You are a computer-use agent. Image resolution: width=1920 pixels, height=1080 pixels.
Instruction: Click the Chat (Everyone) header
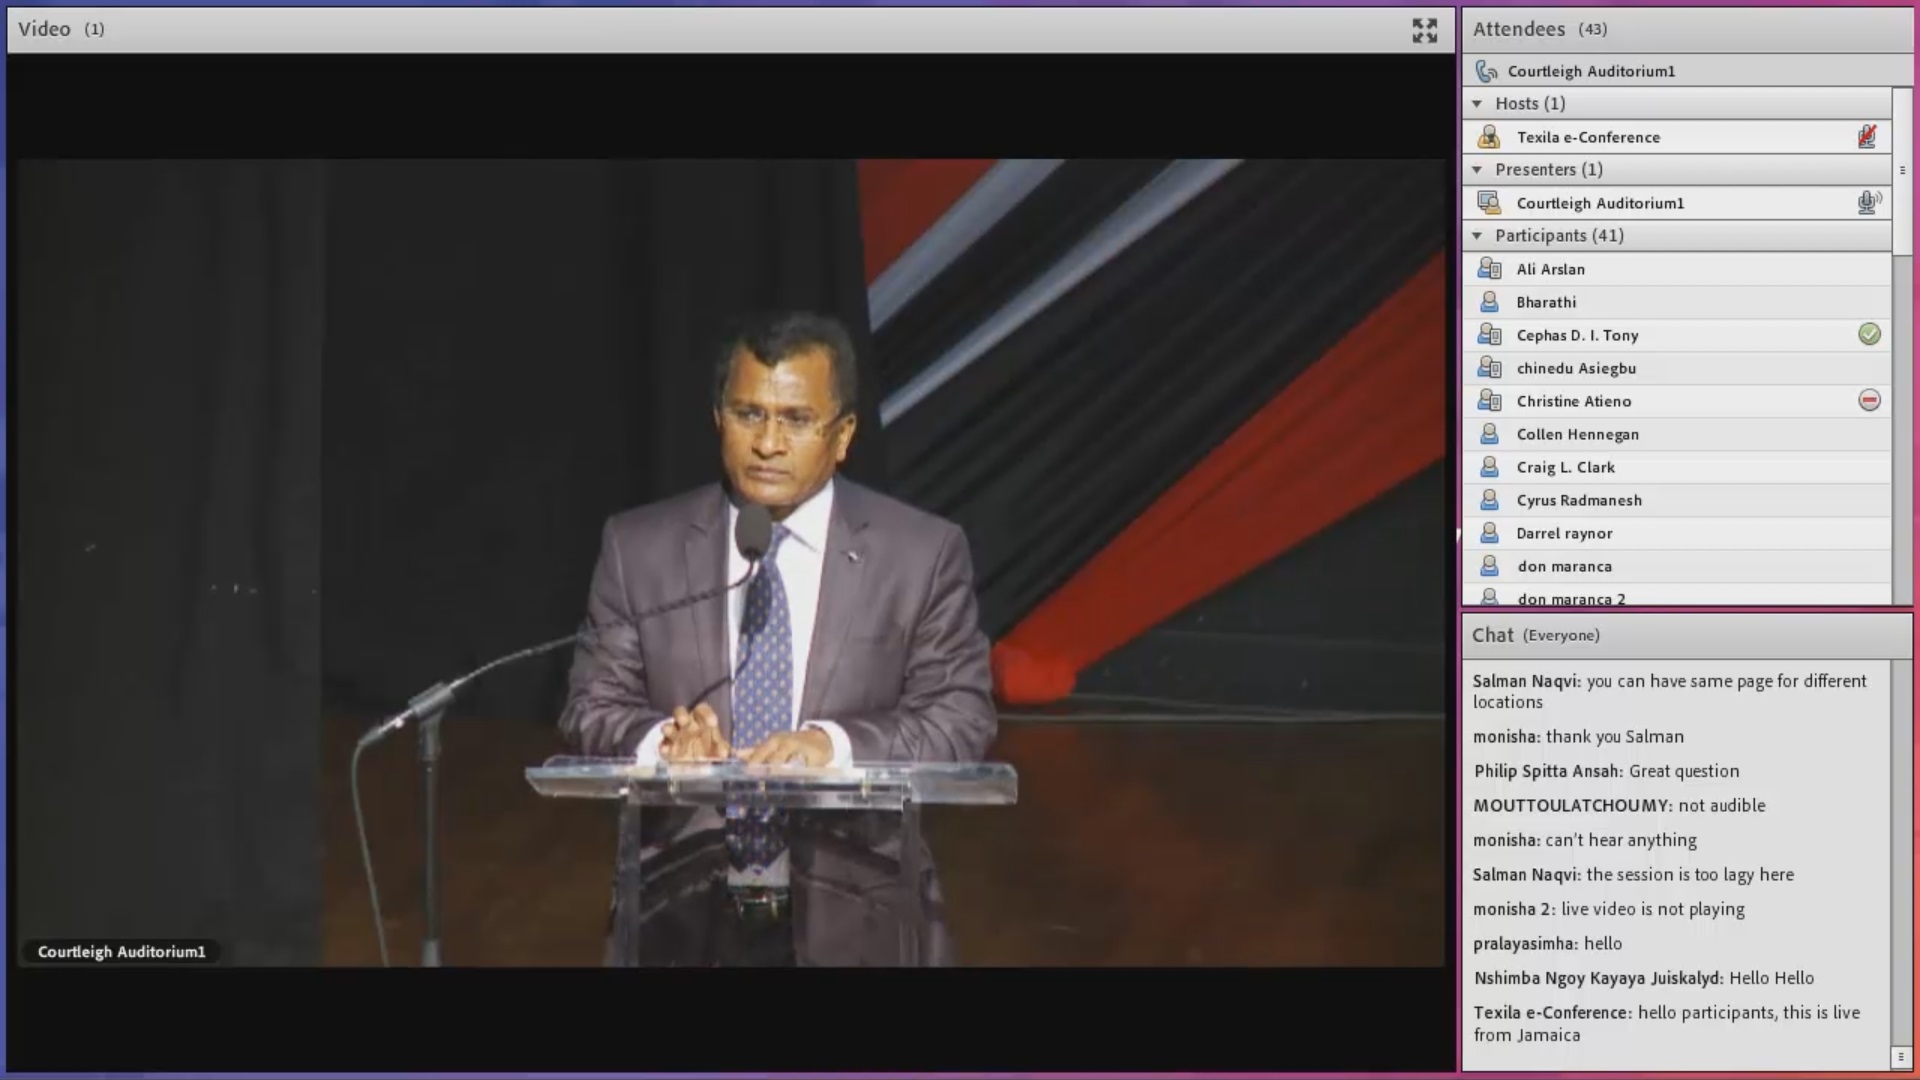pos(1535,635)
